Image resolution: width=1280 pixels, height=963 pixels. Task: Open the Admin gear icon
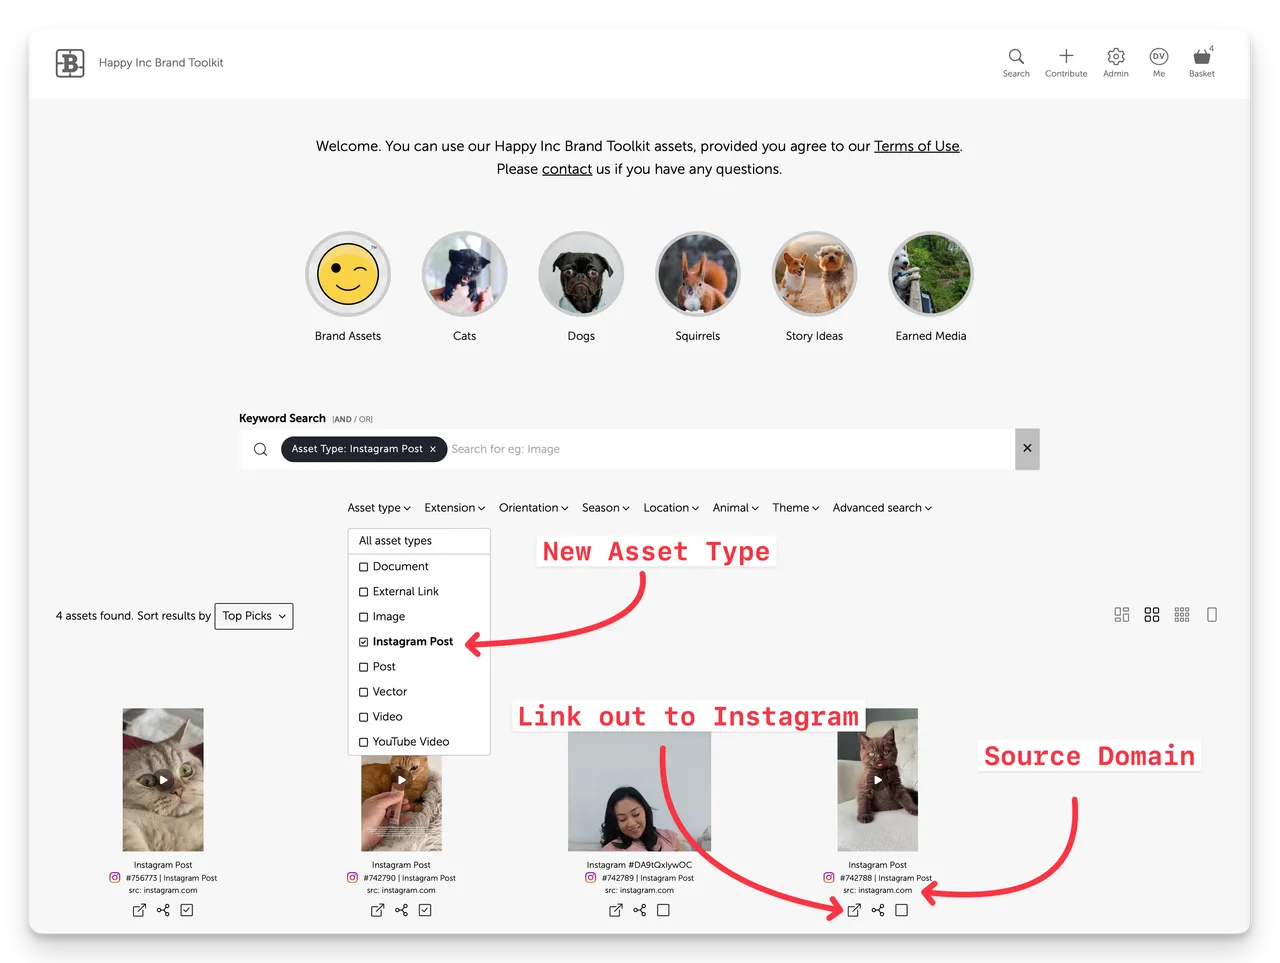point(1116,57)
